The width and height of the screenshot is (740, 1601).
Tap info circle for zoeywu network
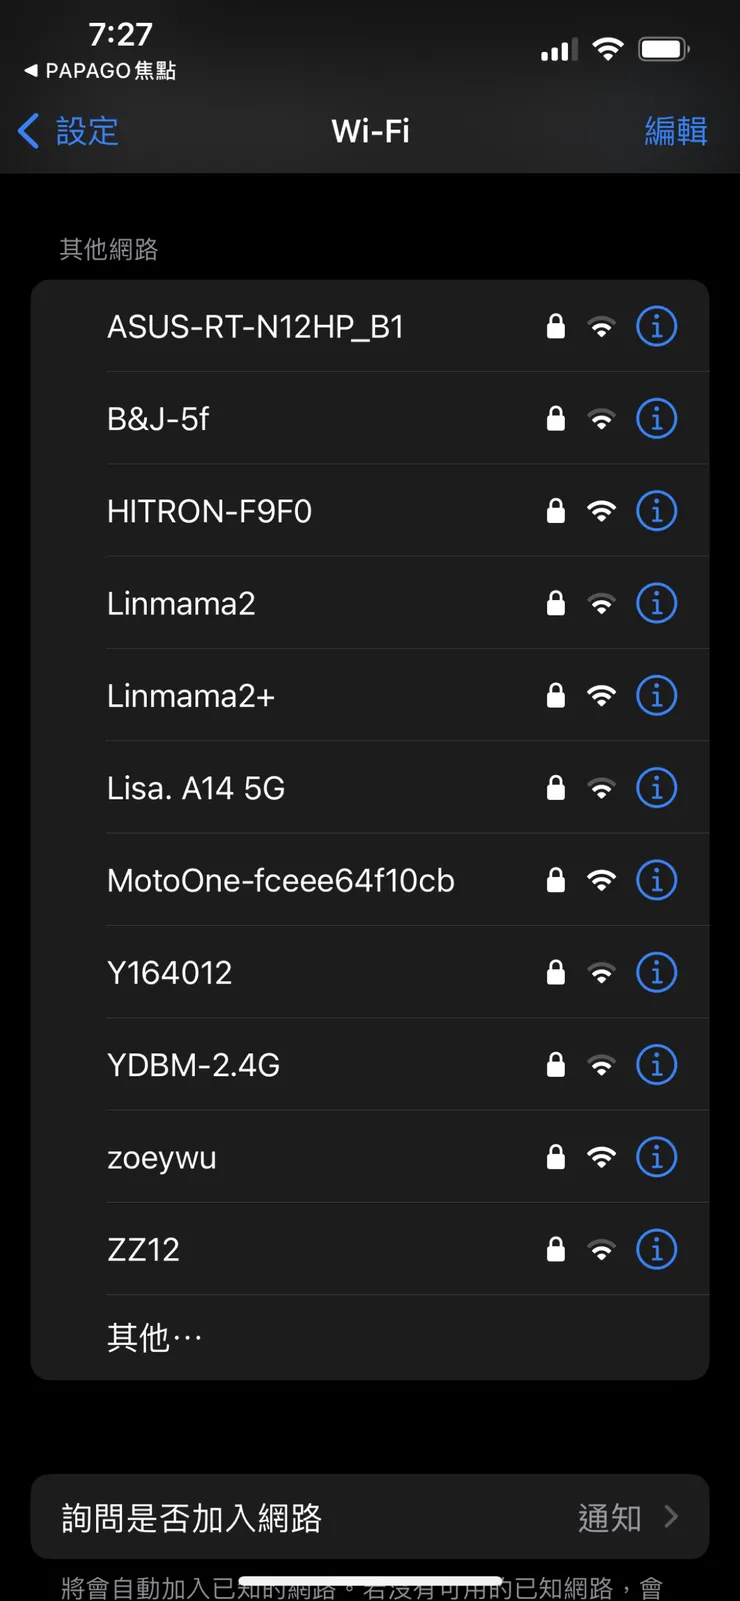656,1157
